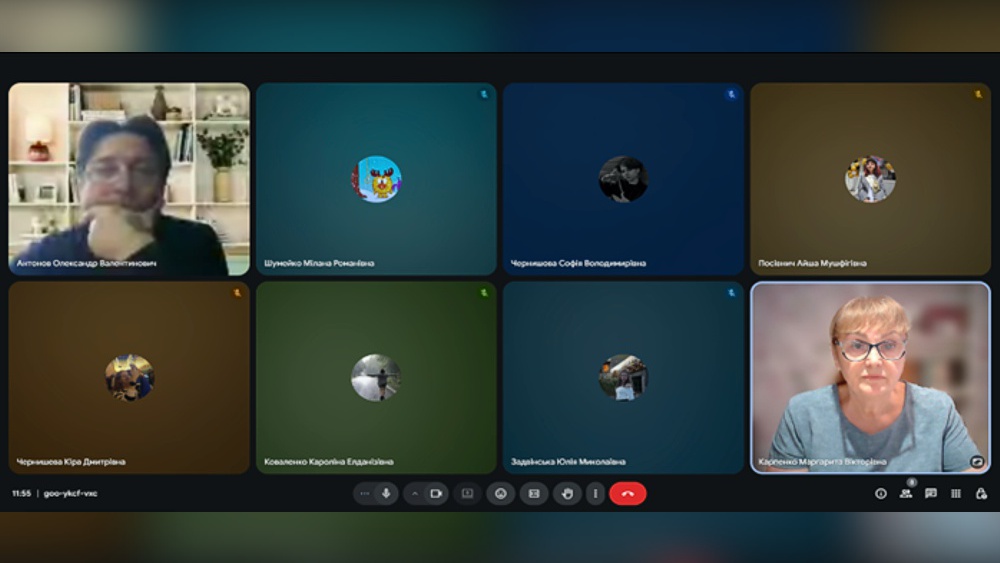
Task: Open host controls lock icon
Action: click(x=981, y=493)
